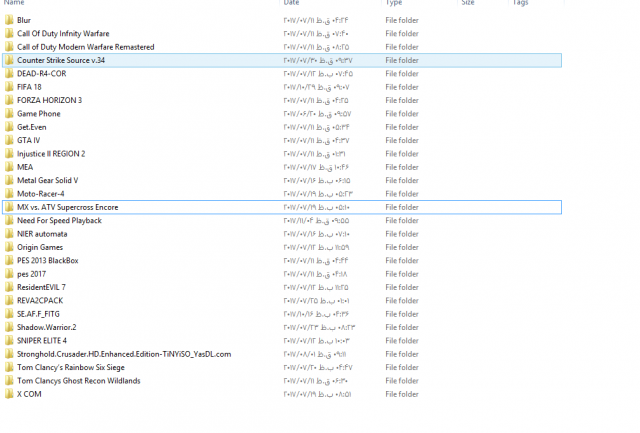Select the pes 2017 folder icon
This screenshot has height=433, width=640.
(9, 274)
